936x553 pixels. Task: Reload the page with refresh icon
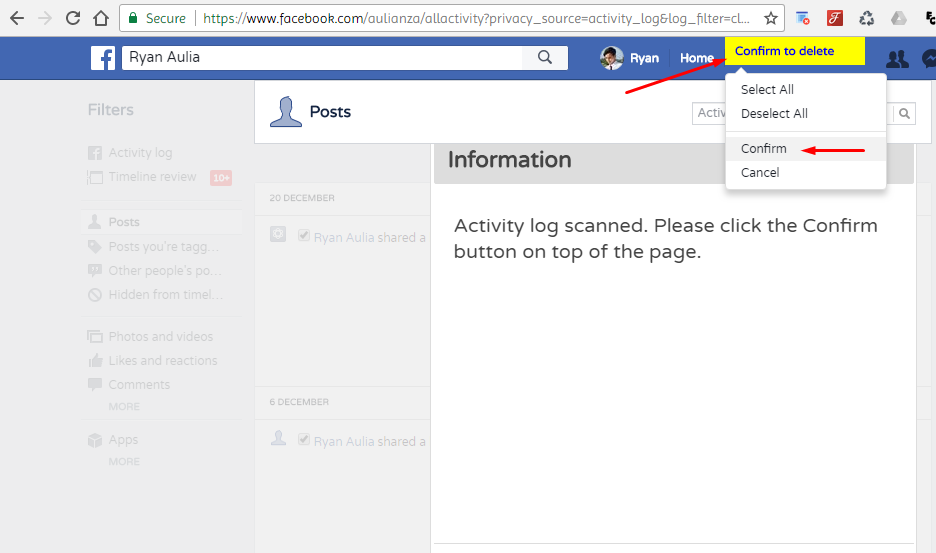click(x=73, y=19)
